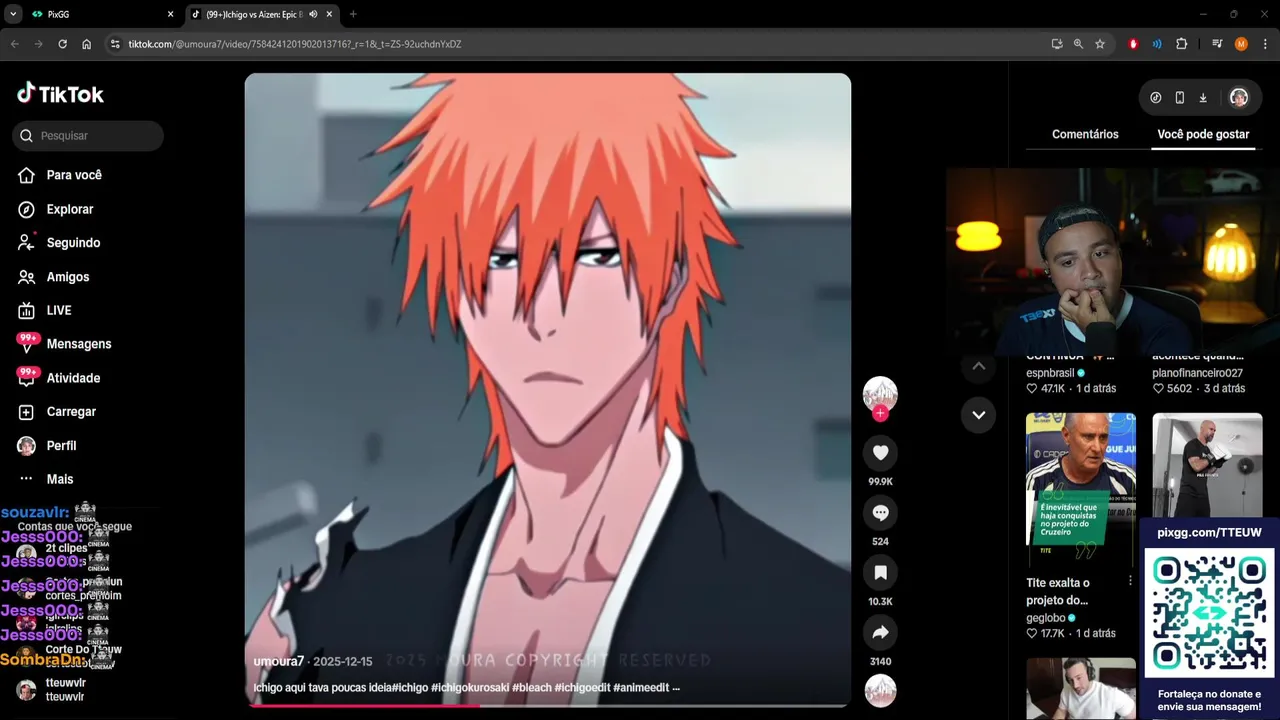Open a new browser tab

pos(353,14)
